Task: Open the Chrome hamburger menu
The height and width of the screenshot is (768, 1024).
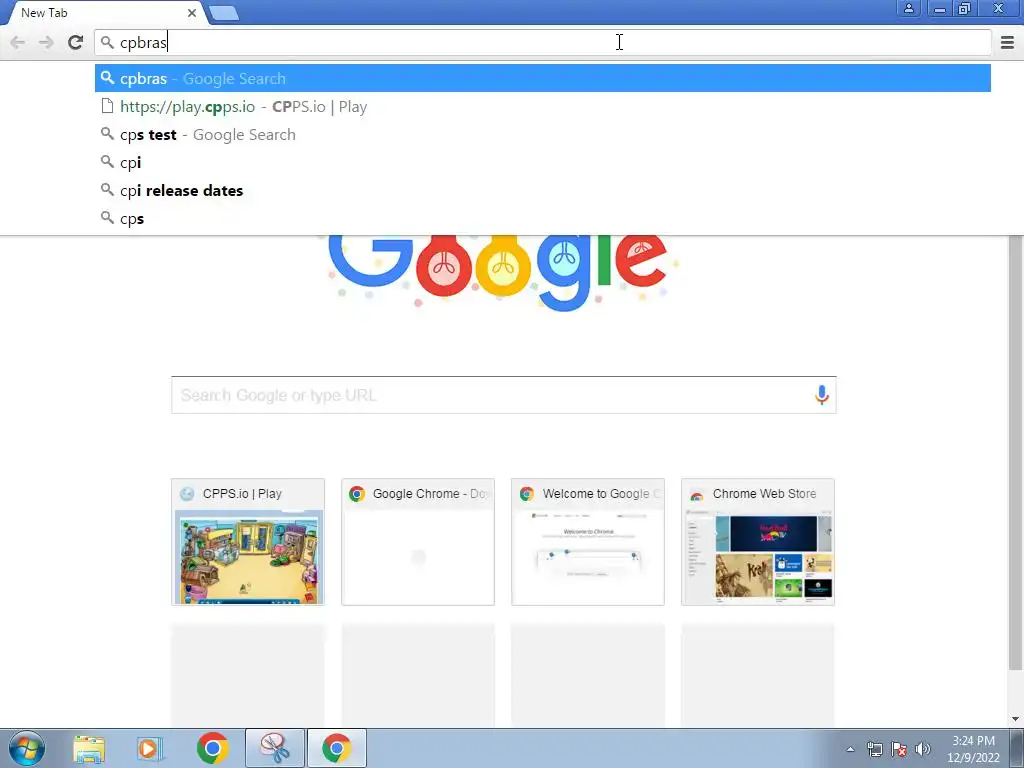Action: pyautogui.click(x=1007, y=42)
